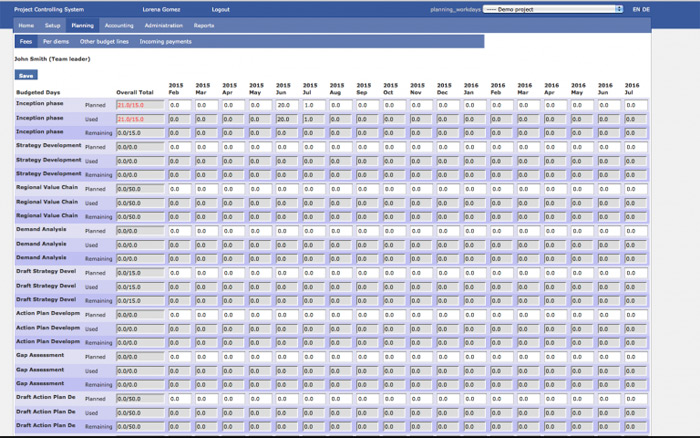
Task: Go to the Accounting menu
Action: pyautogui.click(x=119, y=25)
